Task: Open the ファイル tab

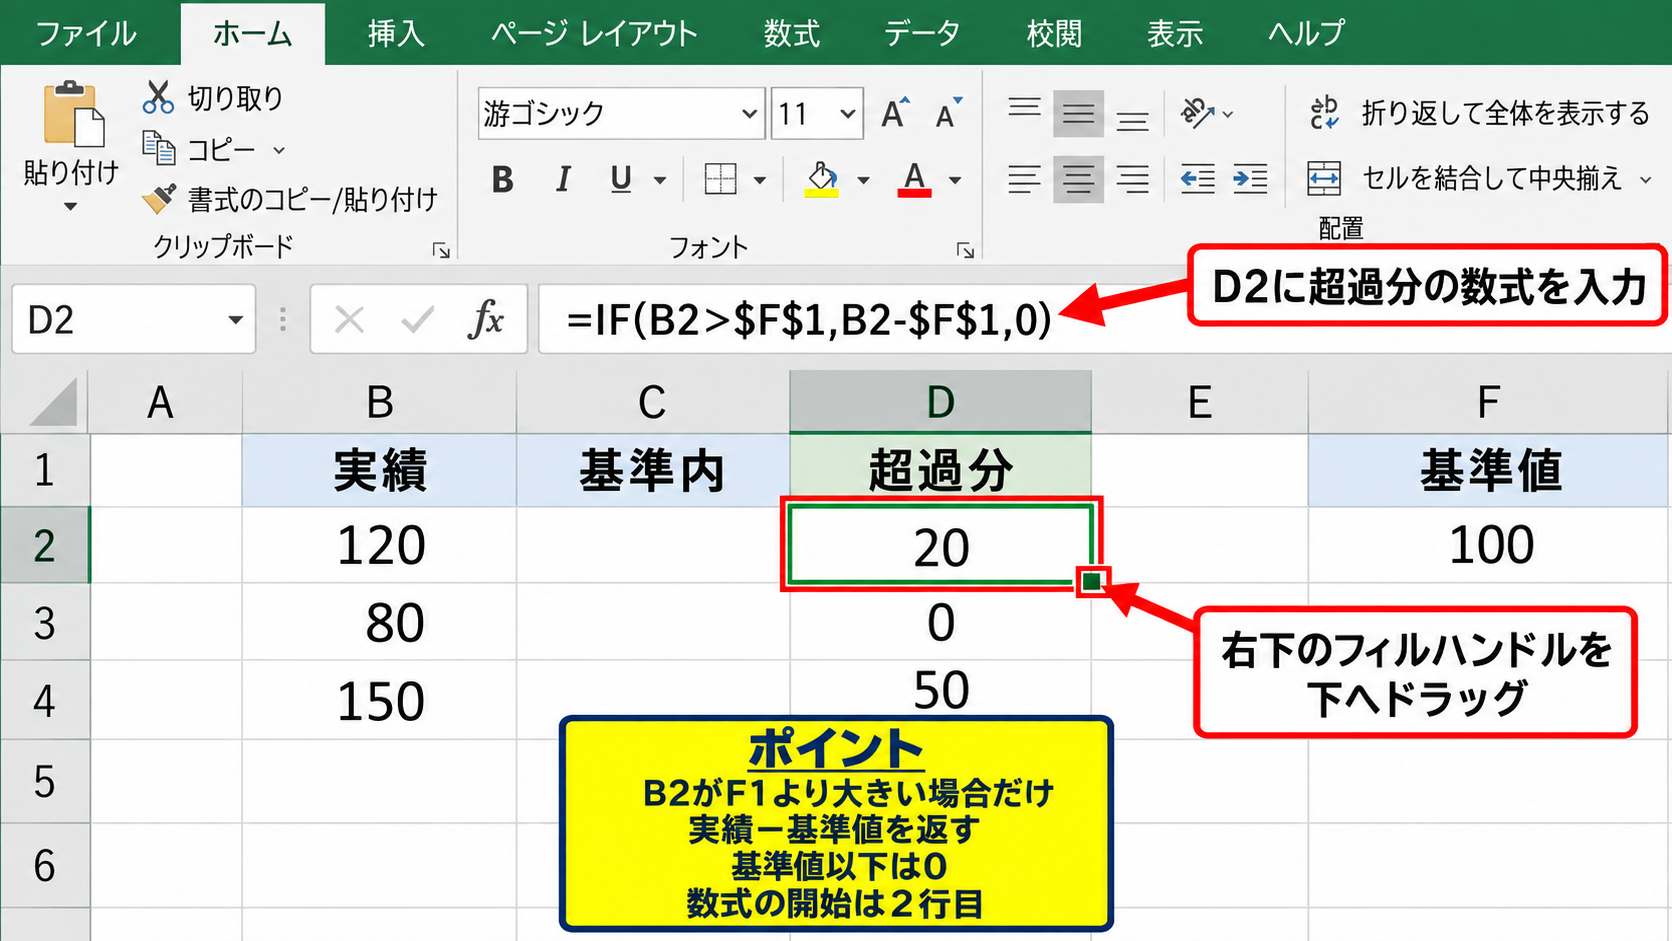Action: point(86,34)
